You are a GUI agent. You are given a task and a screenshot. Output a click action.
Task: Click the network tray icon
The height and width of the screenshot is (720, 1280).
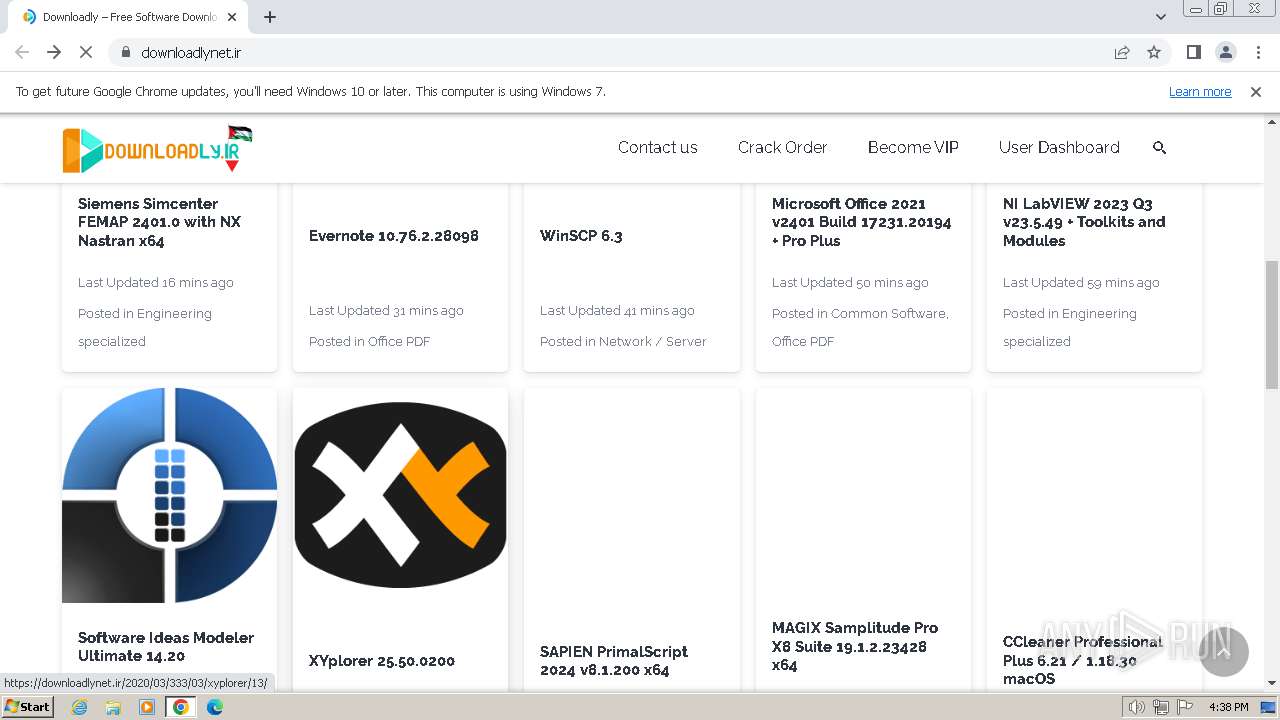1161,707
